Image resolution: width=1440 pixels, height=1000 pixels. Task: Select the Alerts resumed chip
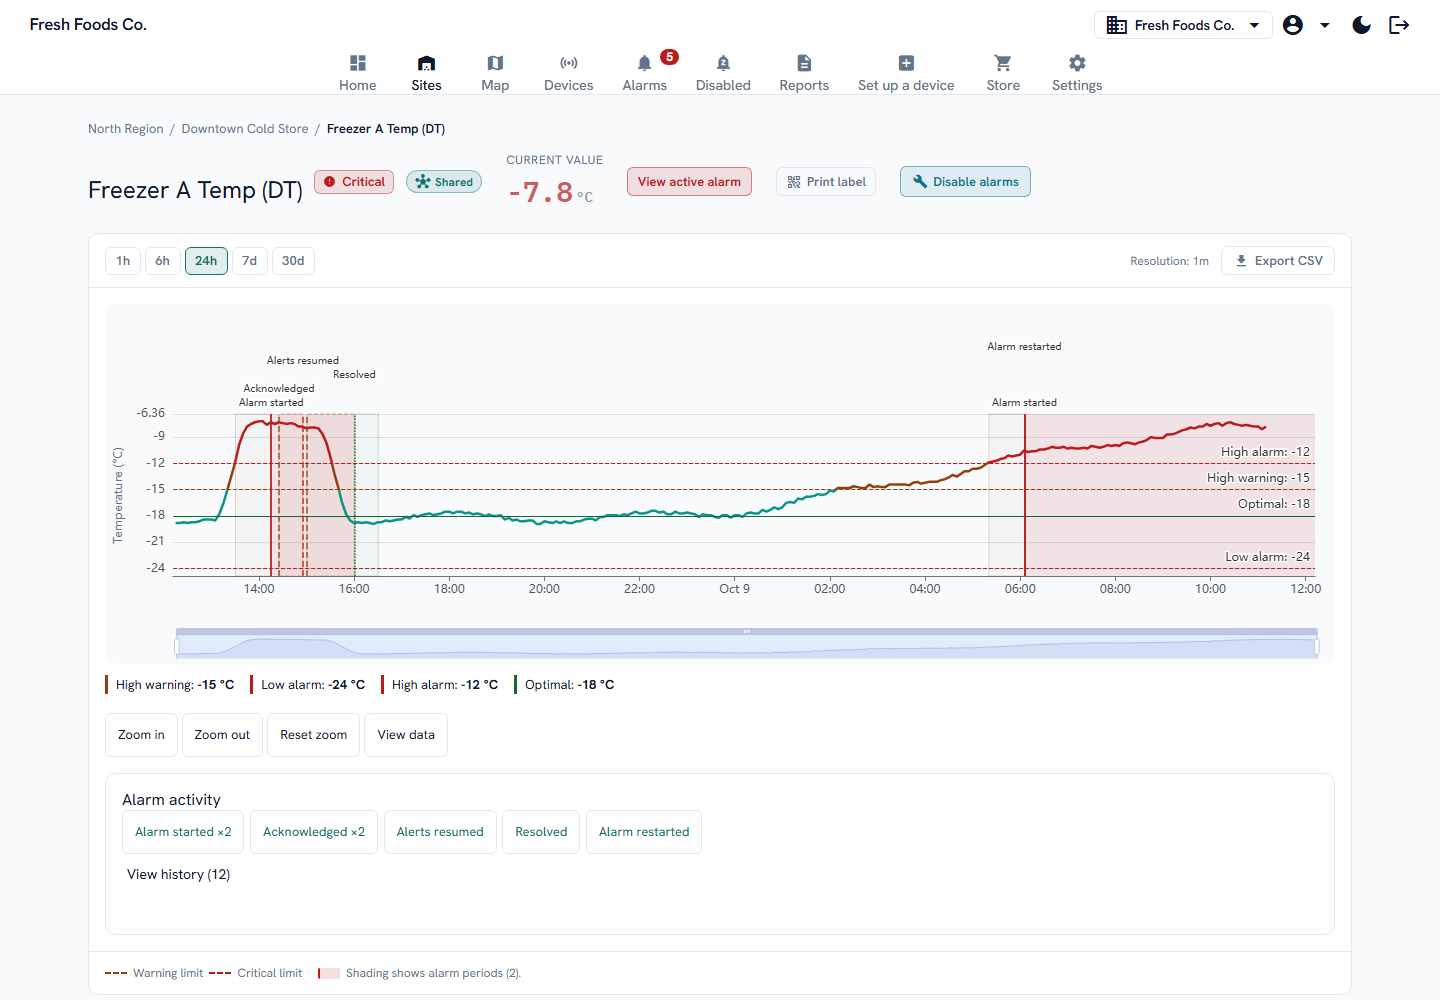[x=440, y=832]
